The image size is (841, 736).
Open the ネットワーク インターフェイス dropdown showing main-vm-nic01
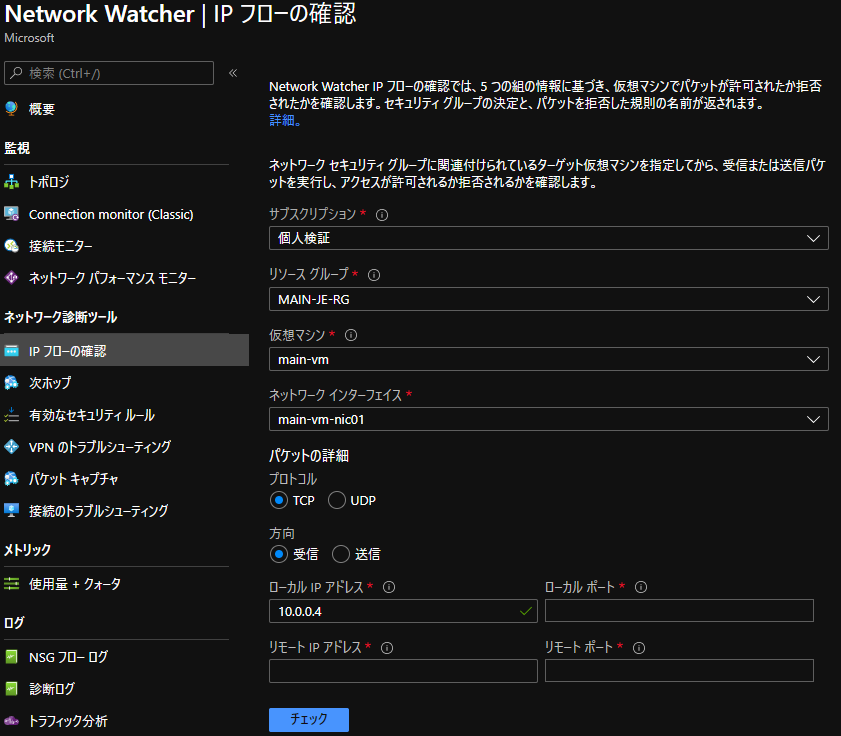coord(548,419)
